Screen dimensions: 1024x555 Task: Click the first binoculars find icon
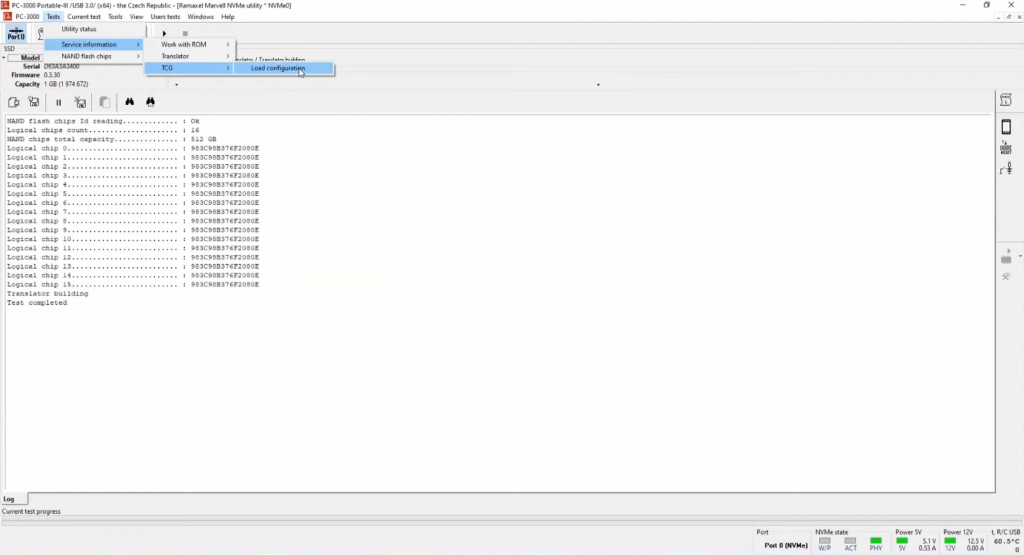click(x=130, y=102)
